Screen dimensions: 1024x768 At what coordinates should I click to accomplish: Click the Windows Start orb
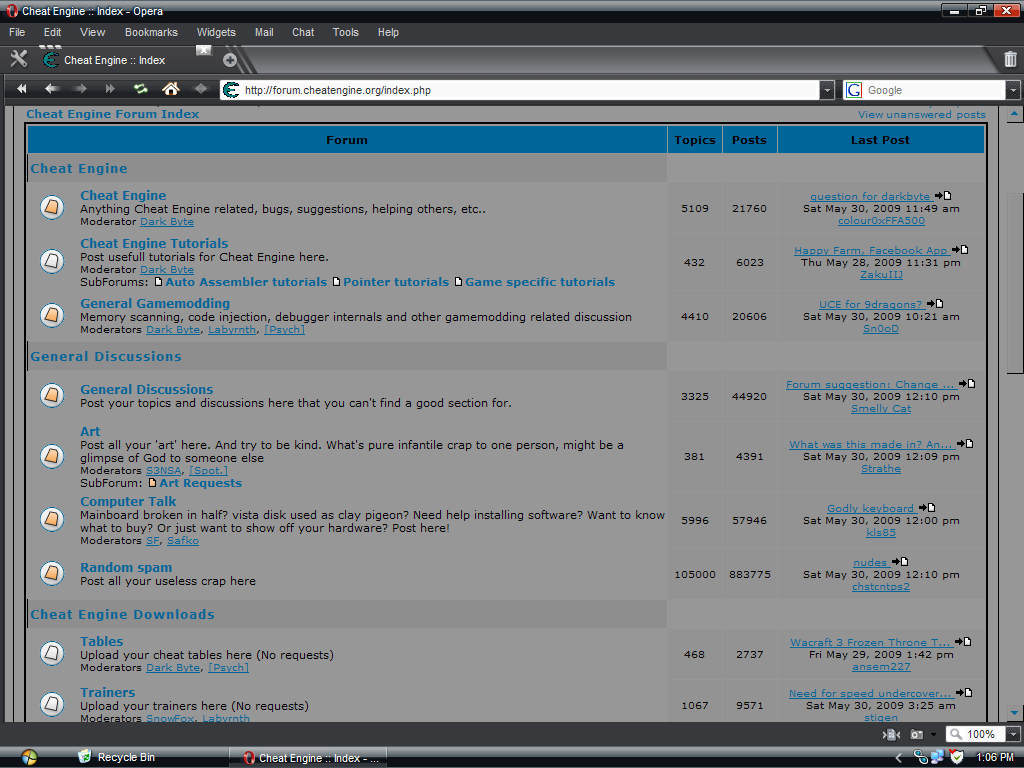tap(29, 757)
